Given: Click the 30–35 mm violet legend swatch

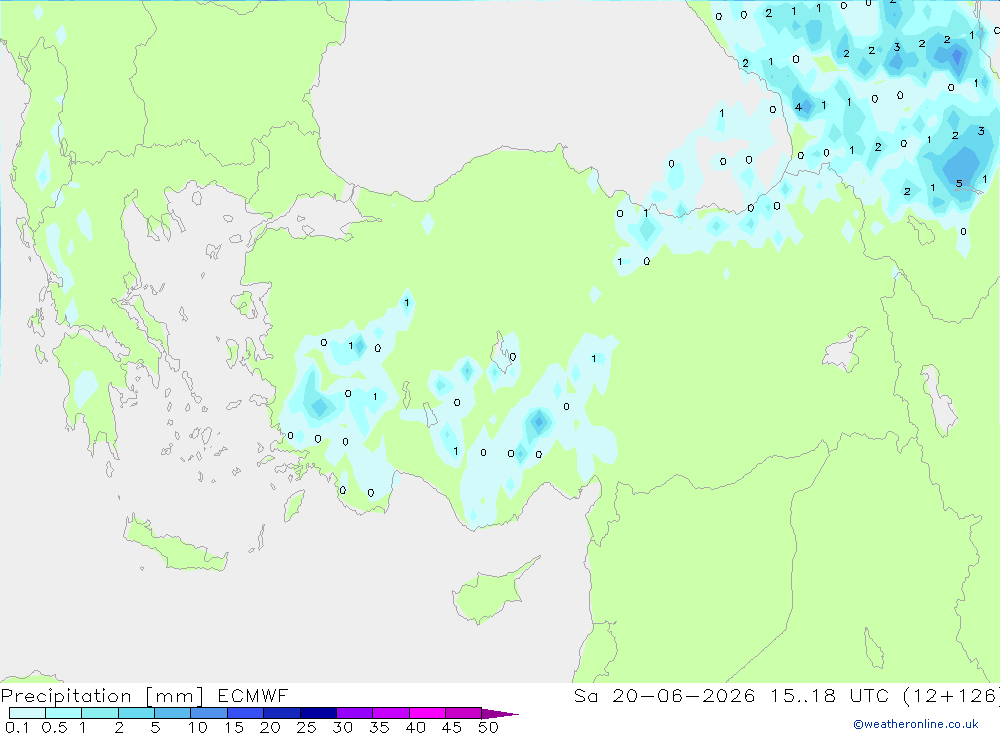Looking at the screenshot, I should tap(354, 713).
